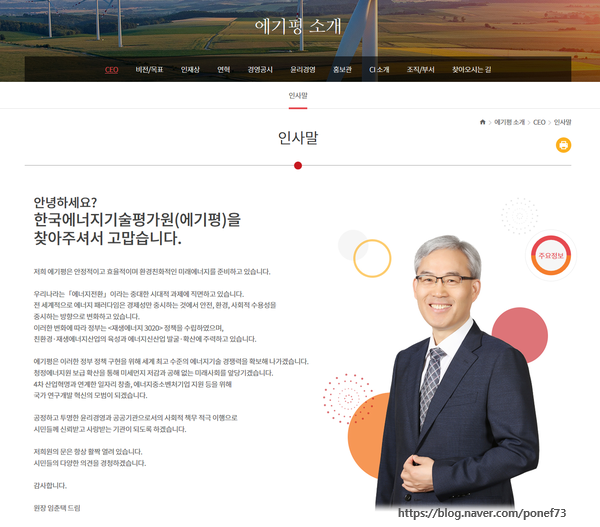
Task: Click the home icon in breadcrumb
Action: pyautogui.click(x=483, y=122)
